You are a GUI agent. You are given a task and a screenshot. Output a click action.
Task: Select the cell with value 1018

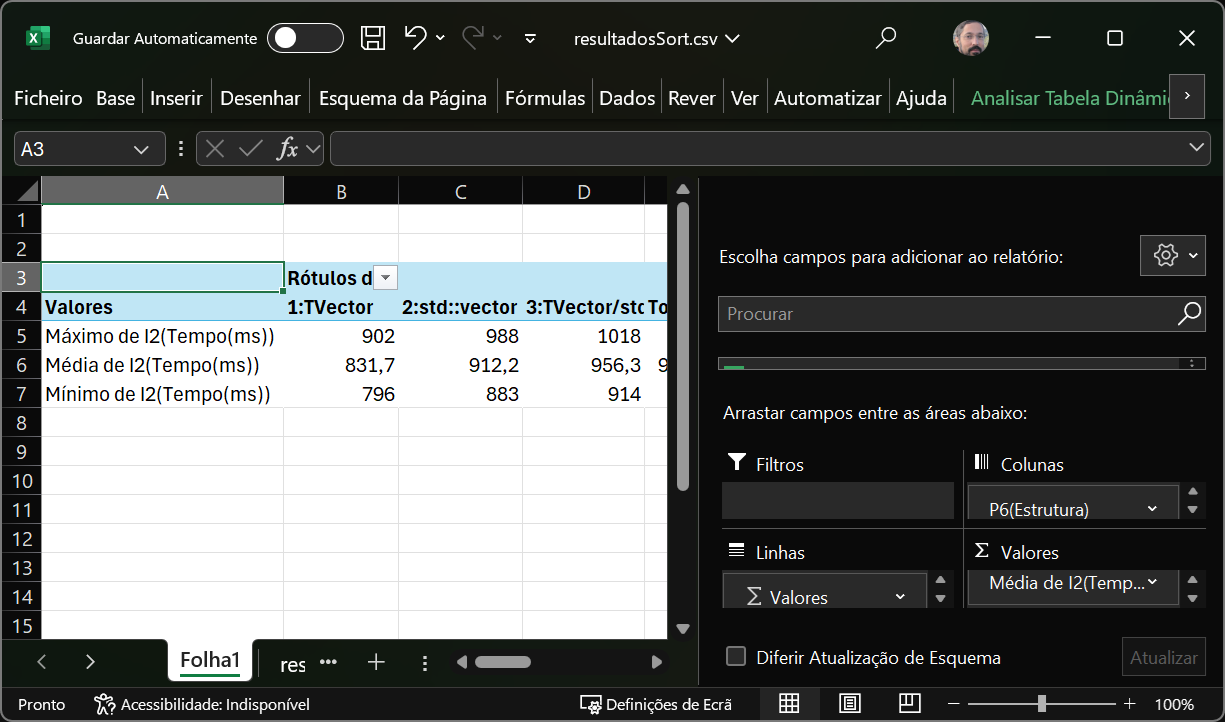click(x=584, y=336)
